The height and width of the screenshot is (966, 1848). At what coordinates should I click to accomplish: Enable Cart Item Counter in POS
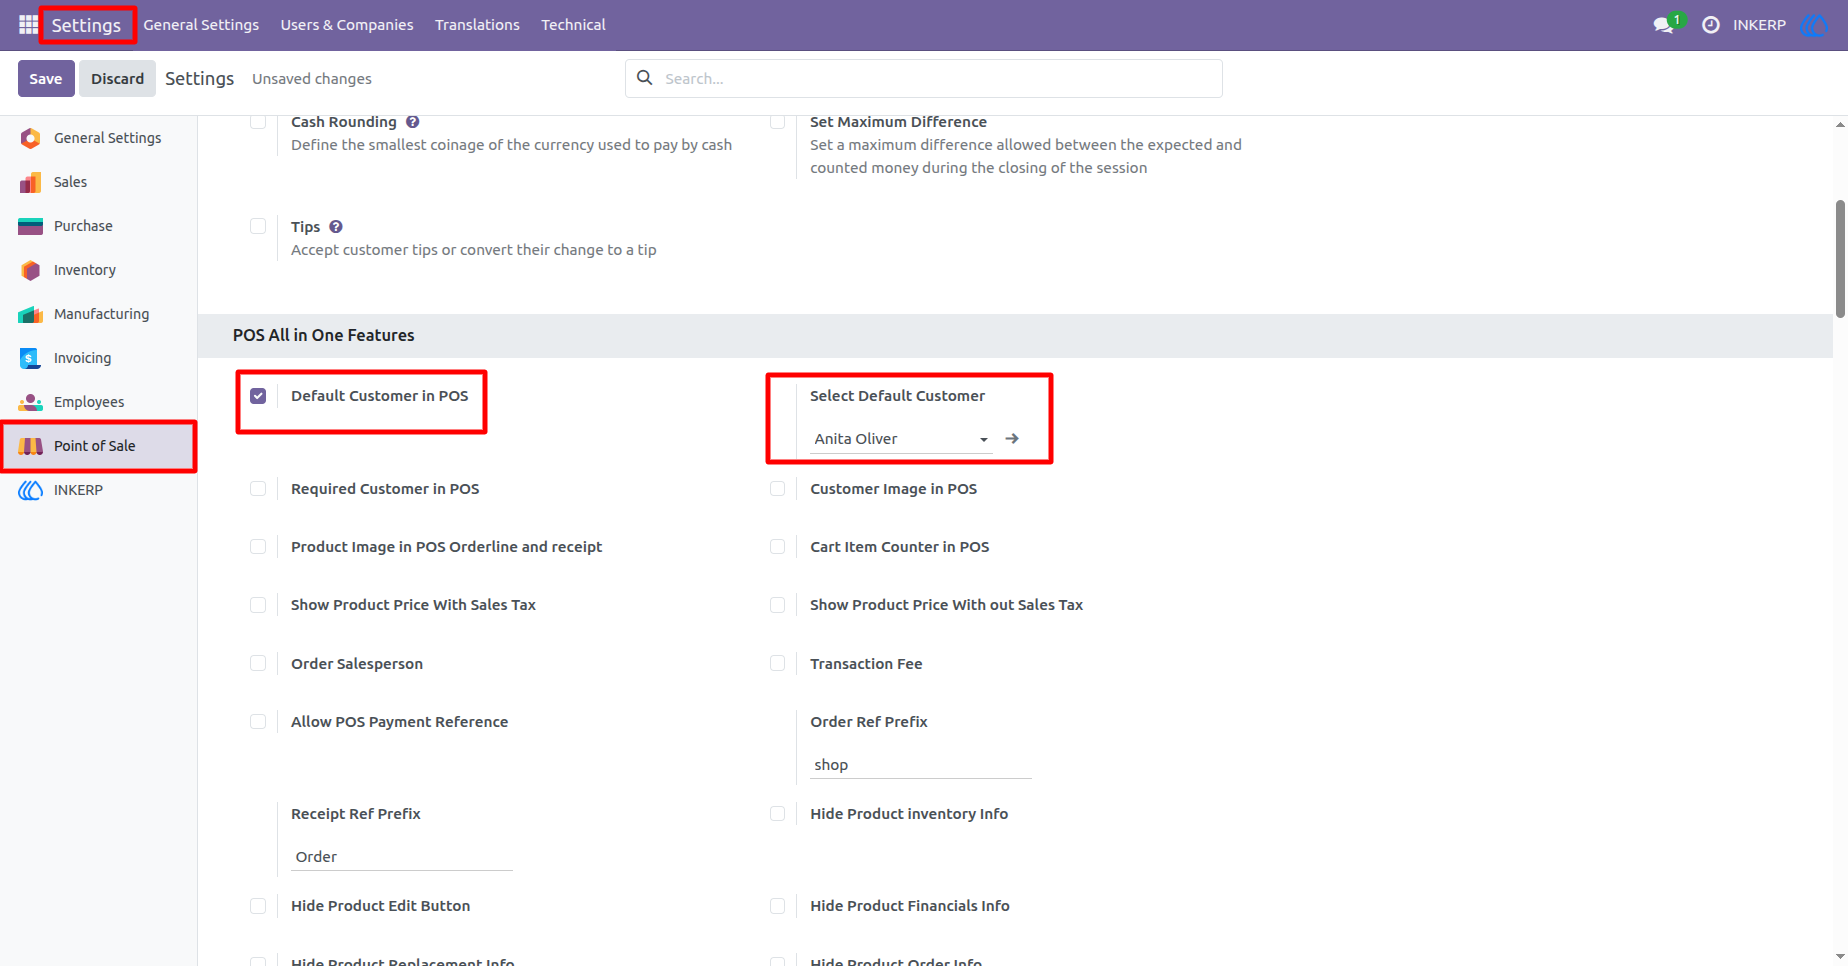[x=777, y=547]
